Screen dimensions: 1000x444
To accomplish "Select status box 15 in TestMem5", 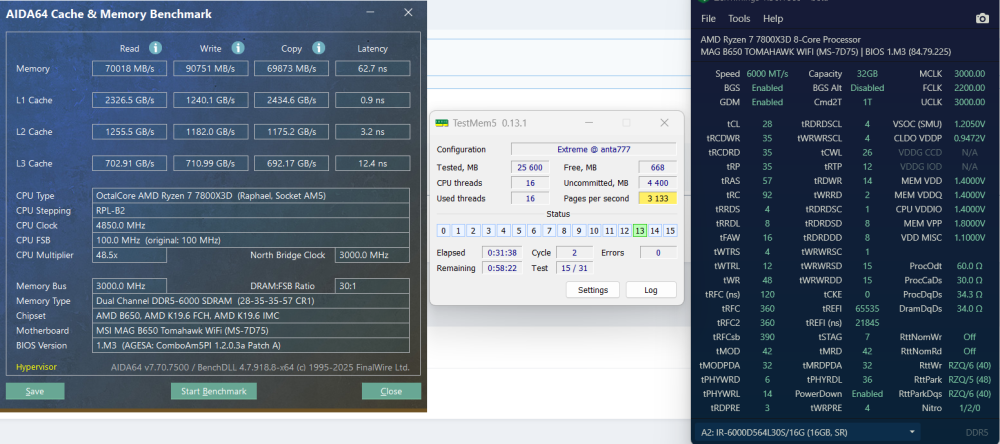I will click(670, 231).
